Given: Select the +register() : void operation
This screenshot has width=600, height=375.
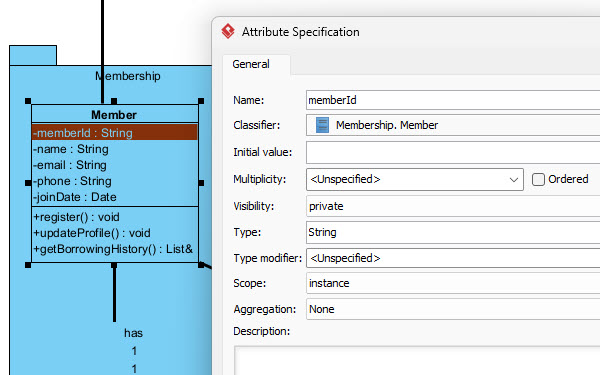Looking at the screenshot, I should [77, 217].
